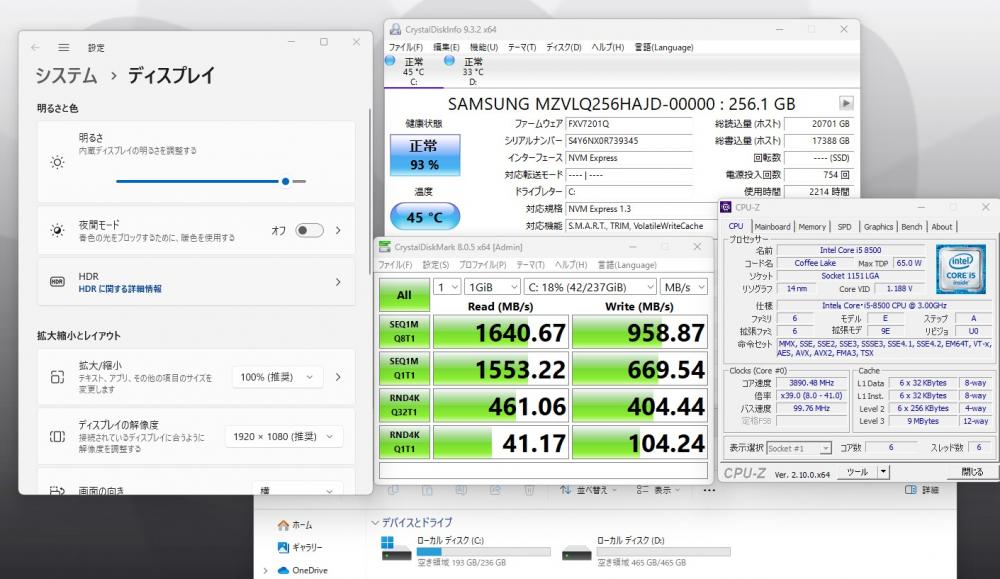Open the MB/s unit dropdown

click(x=684, y=287)
